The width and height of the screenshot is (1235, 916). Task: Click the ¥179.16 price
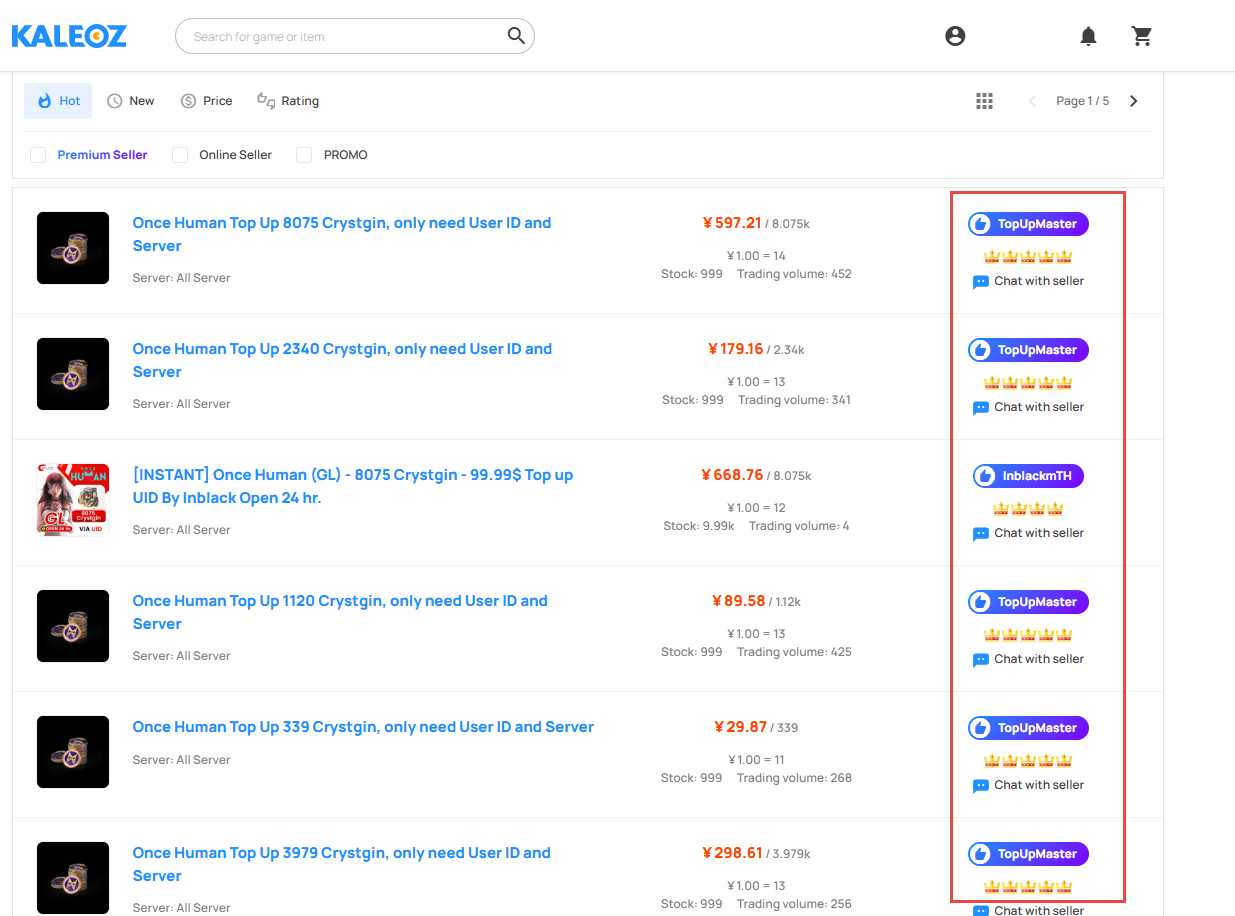tap(735, 349)
